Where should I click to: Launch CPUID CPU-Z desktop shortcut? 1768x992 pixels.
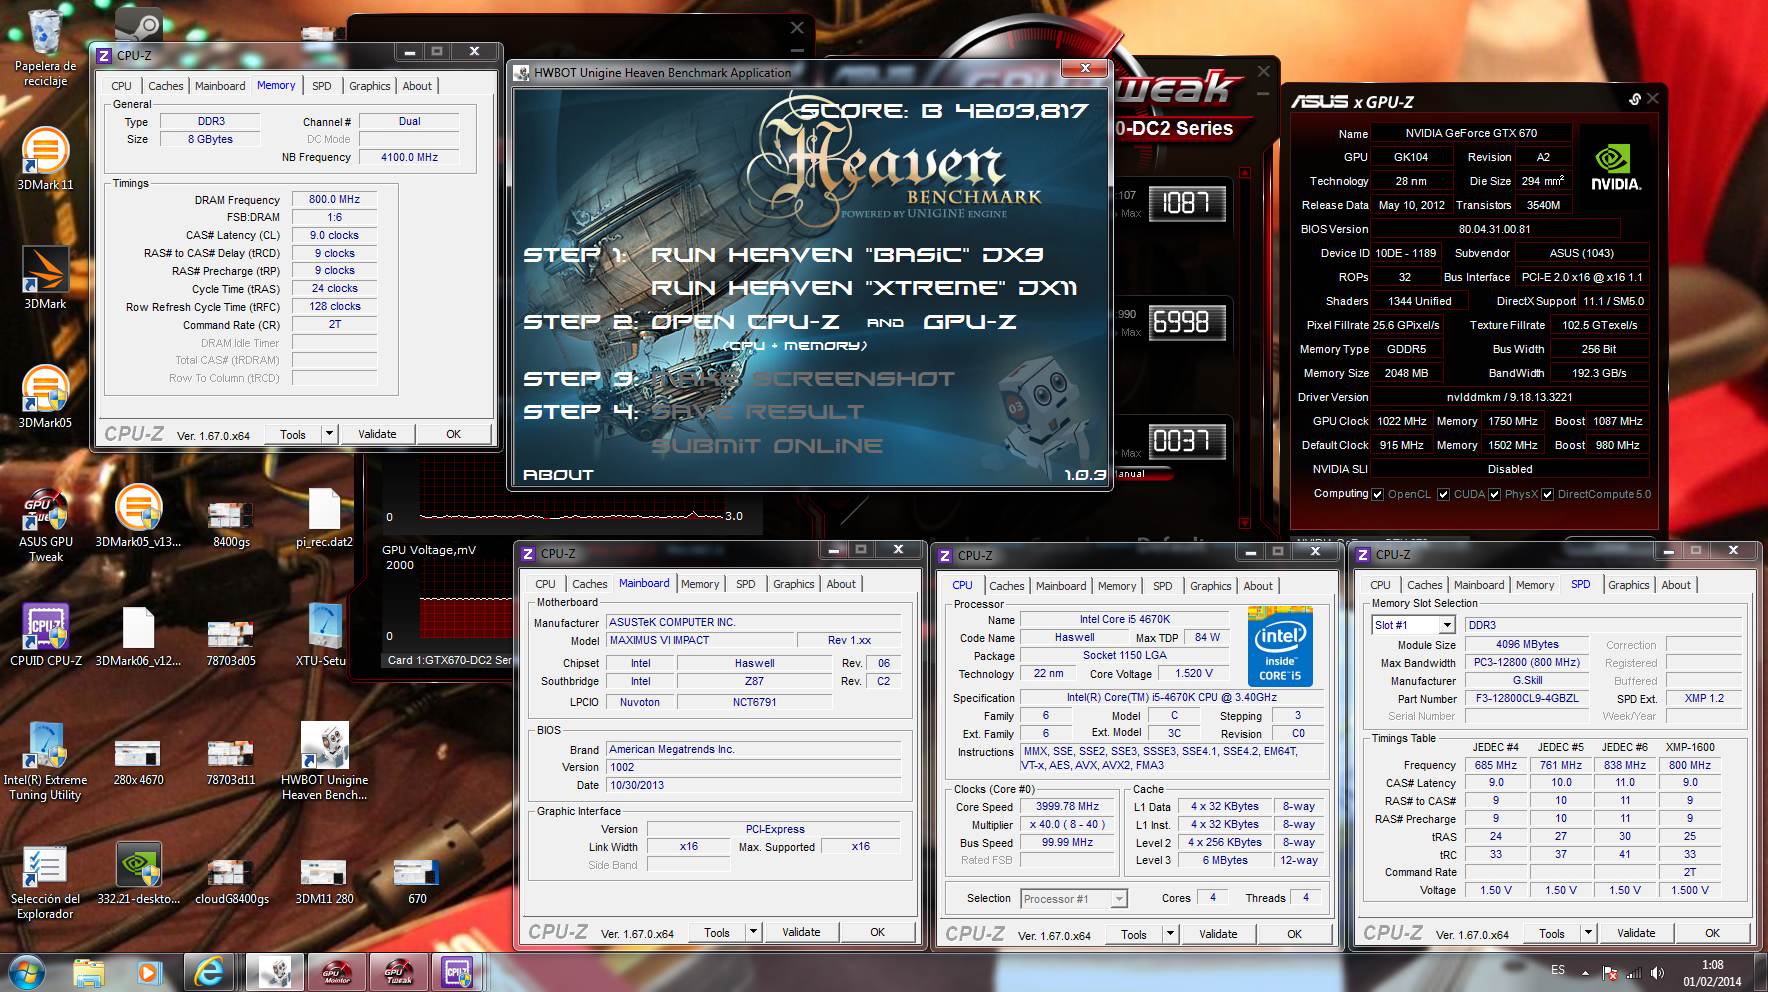(x=45, y=635)
